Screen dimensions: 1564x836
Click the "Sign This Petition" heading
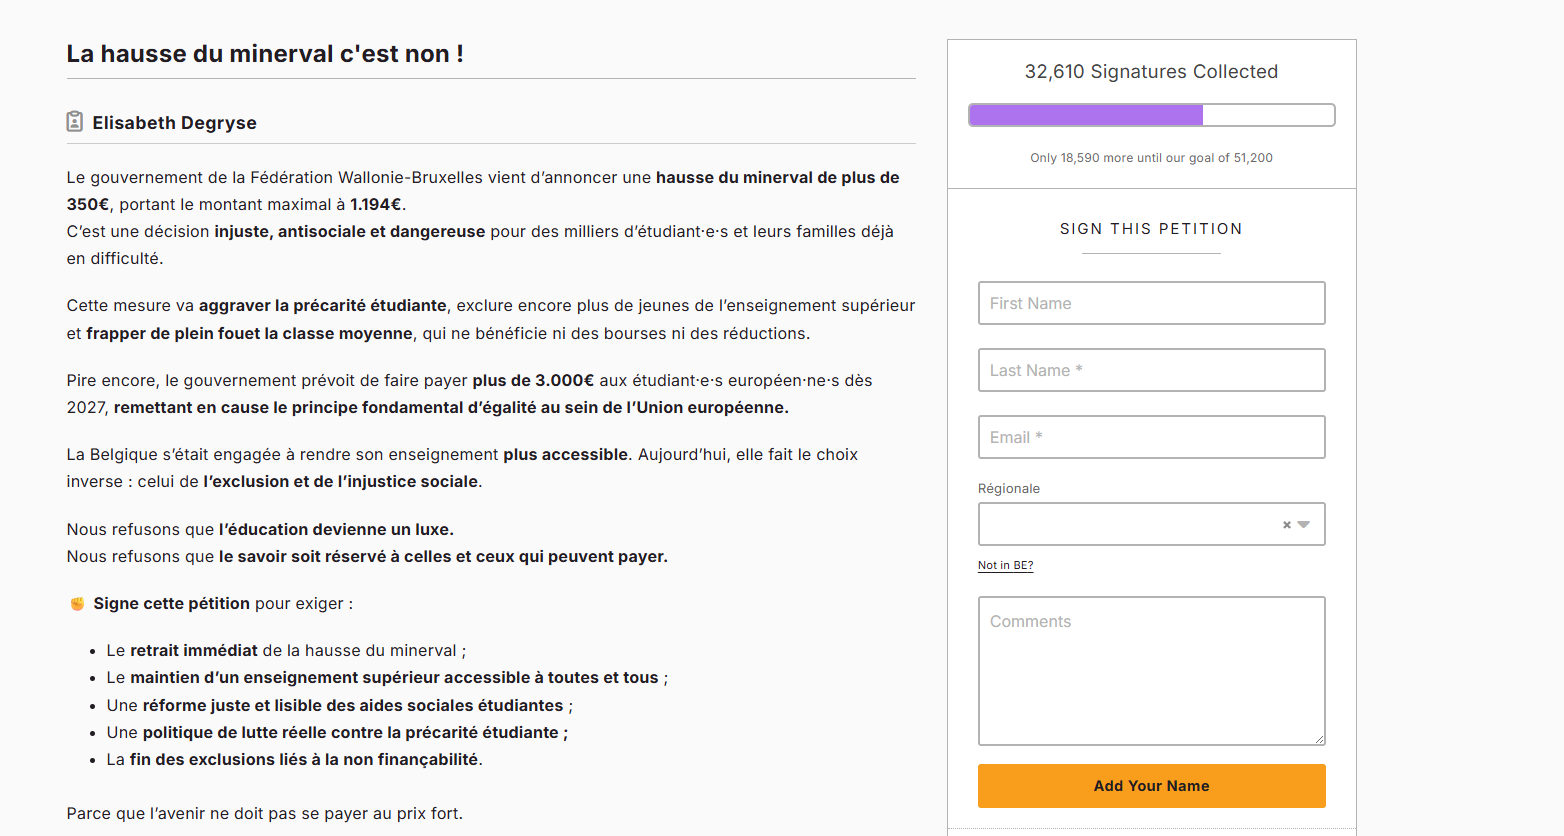click(x=1151, y=229)
